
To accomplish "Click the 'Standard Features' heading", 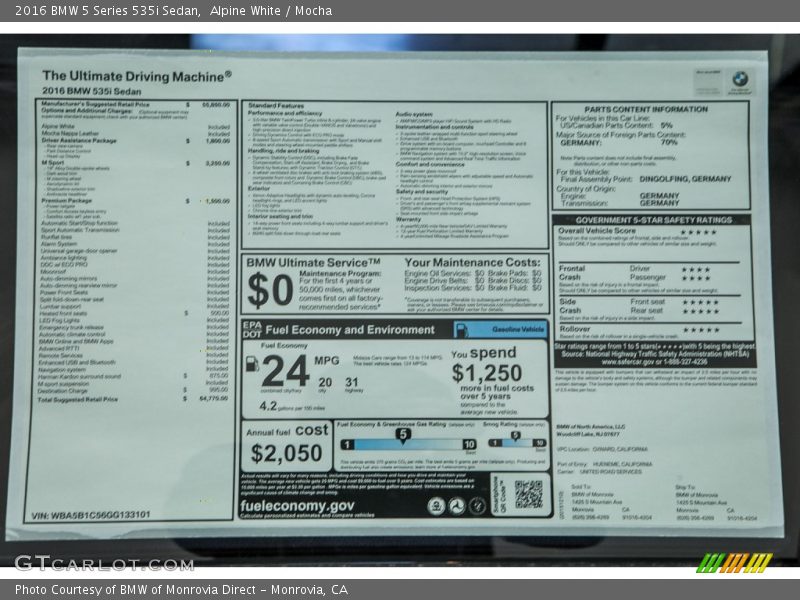I will pyautogui.click(x=276, y=106).
